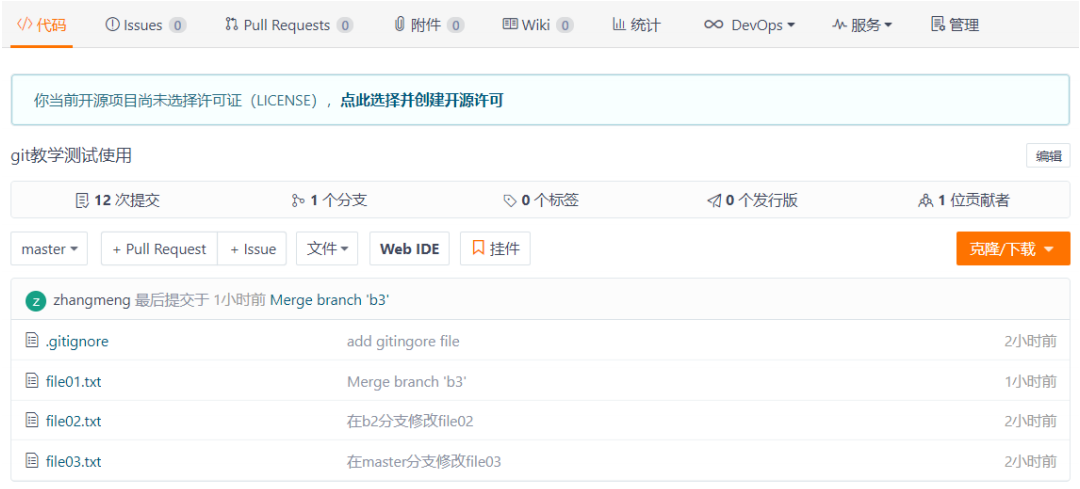
Task: Switch to the Issues tab
Action: (145, 25)
